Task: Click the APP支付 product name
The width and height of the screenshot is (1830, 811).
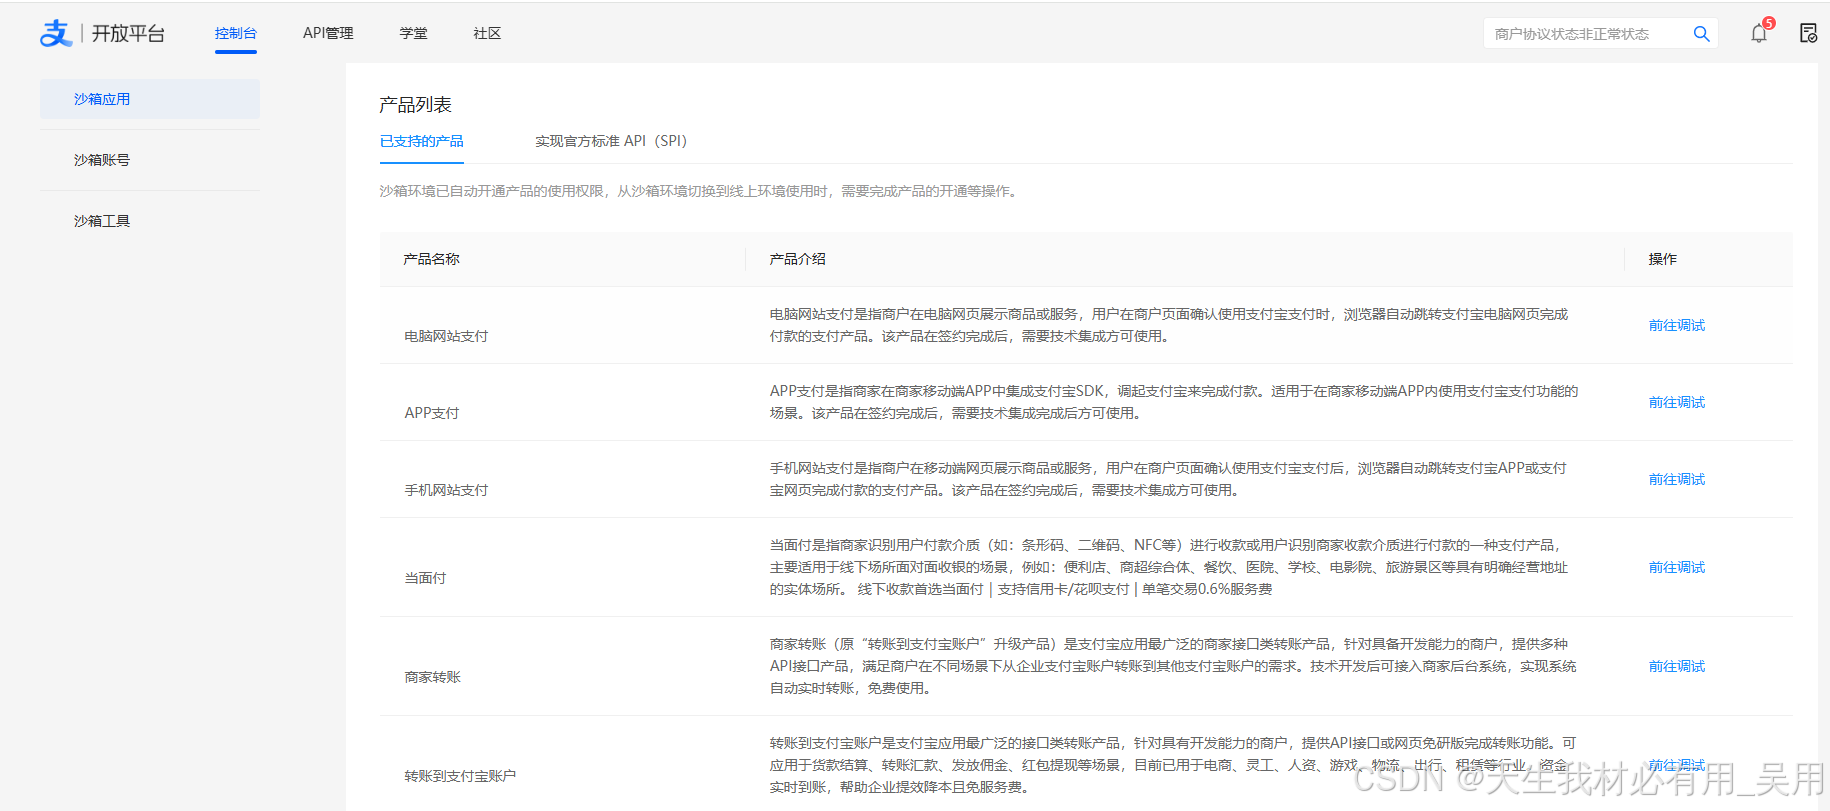Action: coord(432,413)
